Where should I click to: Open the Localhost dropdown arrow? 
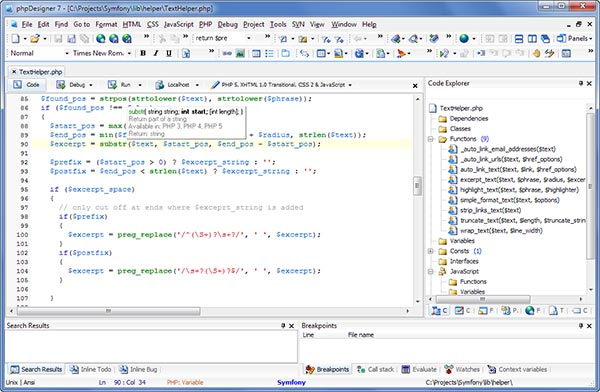click(197, 85)
